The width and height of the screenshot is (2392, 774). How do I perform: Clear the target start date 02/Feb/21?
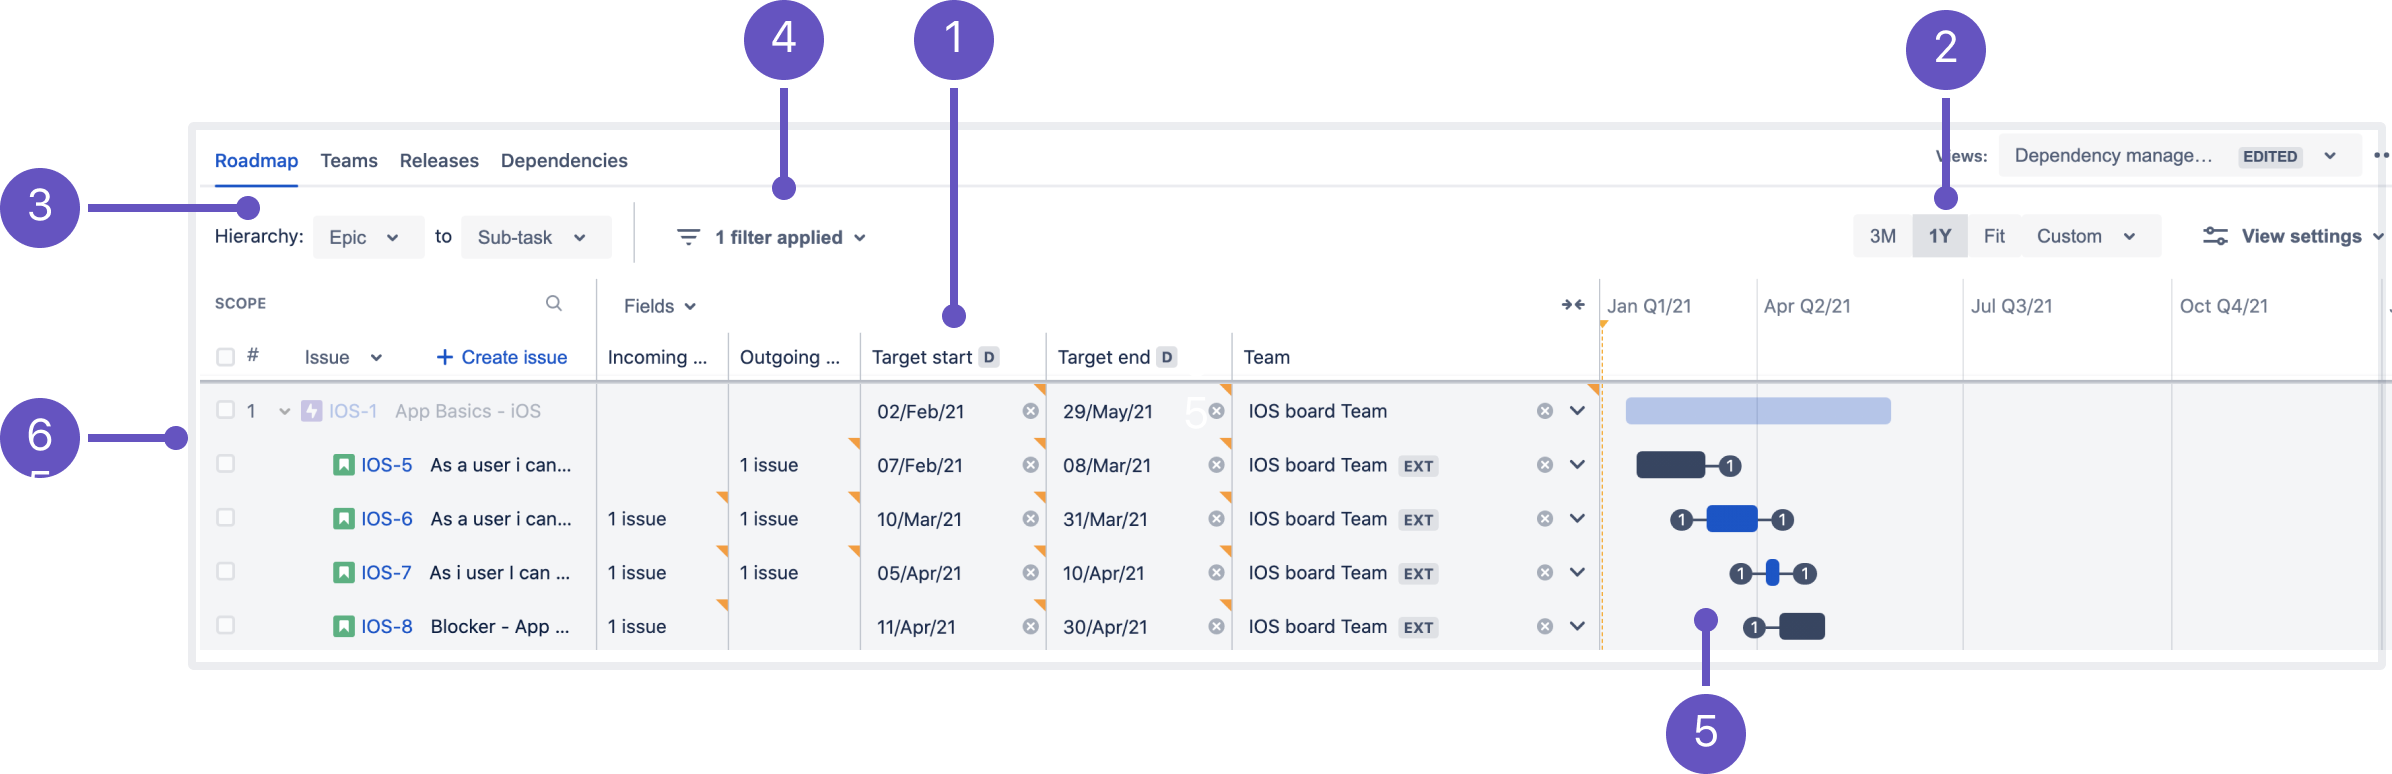tap(1030, 411)
